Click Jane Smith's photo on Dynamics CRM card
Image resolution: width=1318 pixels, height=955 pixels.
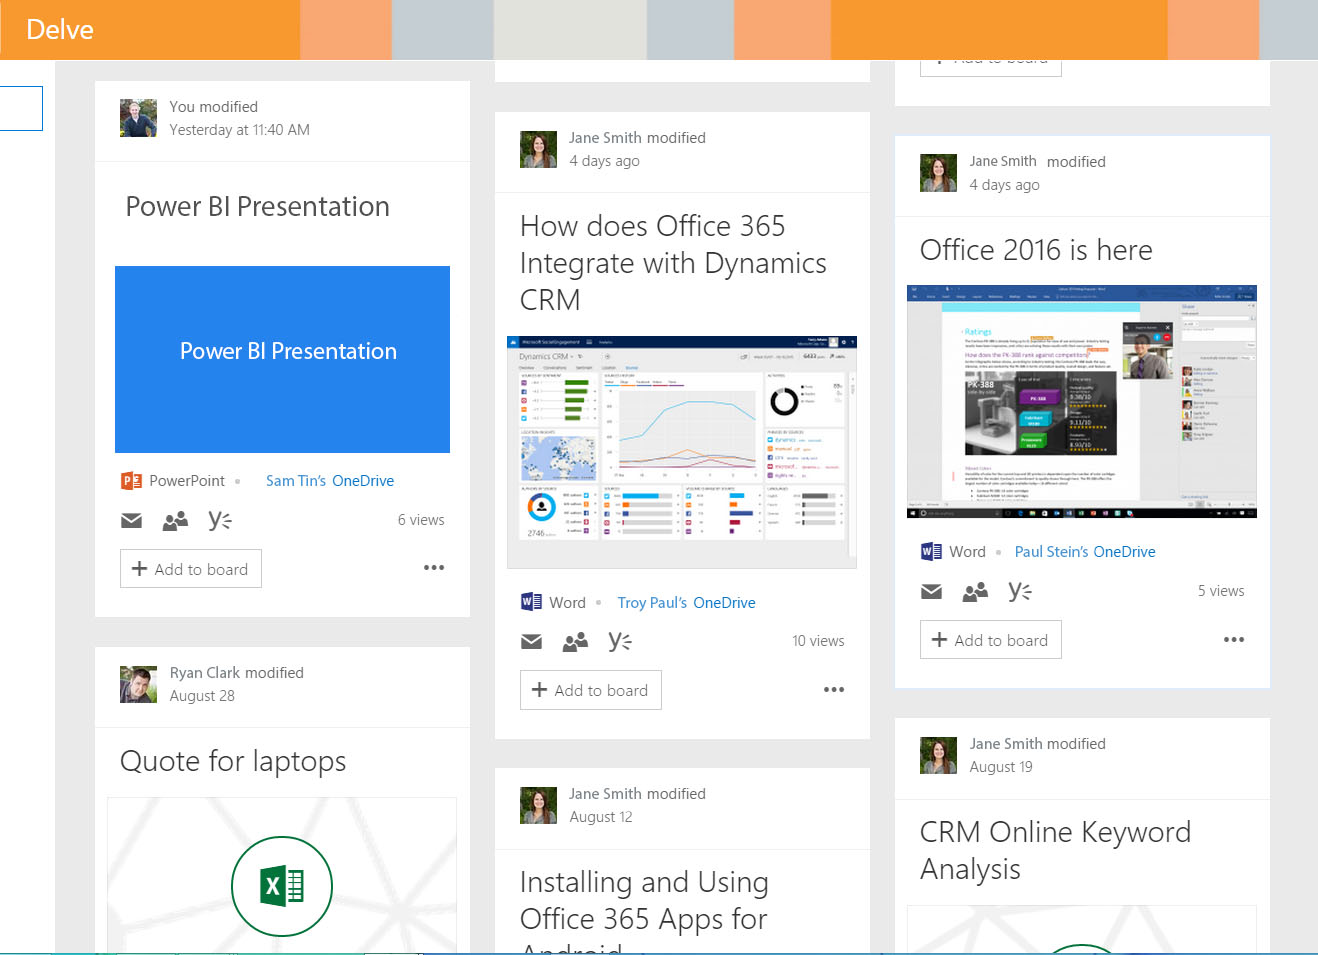coord(538,149)
